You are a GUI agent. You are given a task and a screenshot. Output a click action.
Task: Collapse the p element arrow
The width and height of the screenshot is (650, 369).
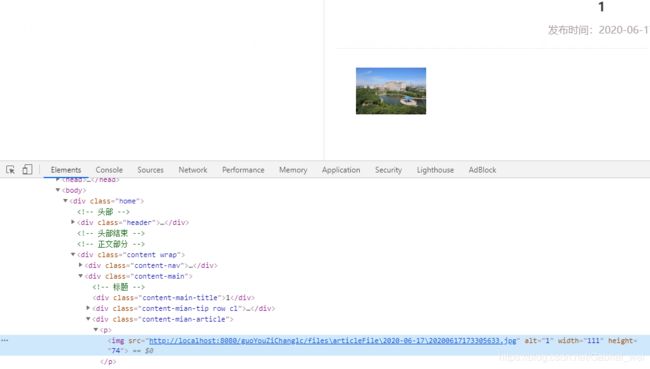point(96,330)
